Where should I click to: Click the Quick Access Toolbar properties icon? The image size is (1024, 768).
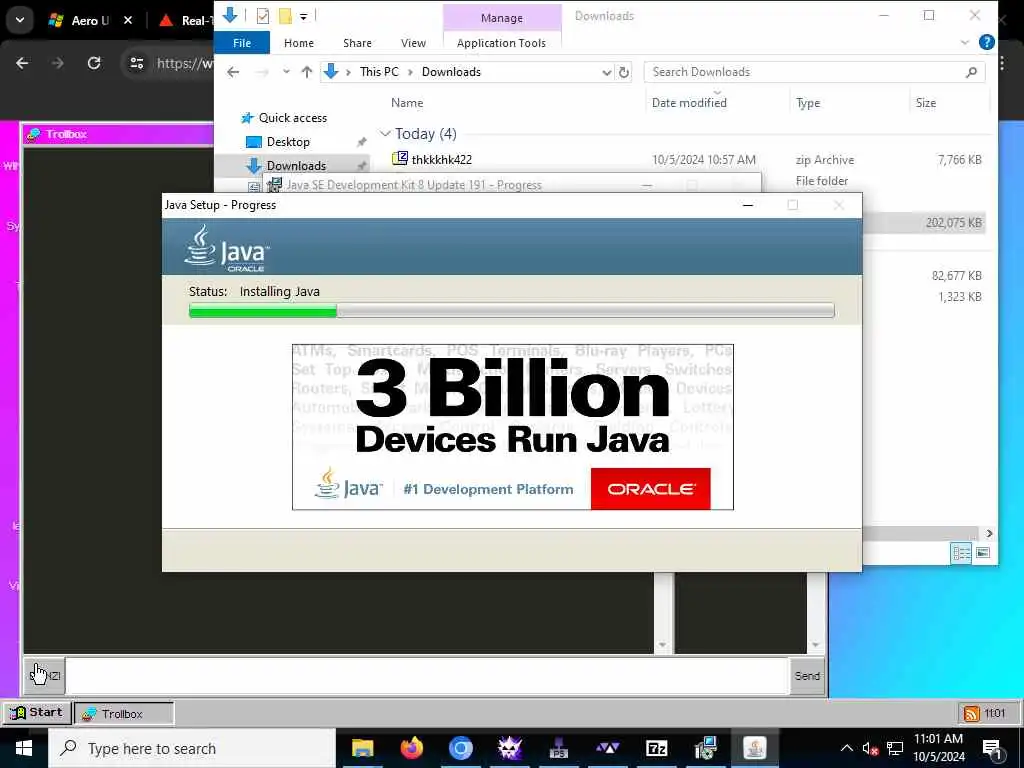click(x=263, y=16)
